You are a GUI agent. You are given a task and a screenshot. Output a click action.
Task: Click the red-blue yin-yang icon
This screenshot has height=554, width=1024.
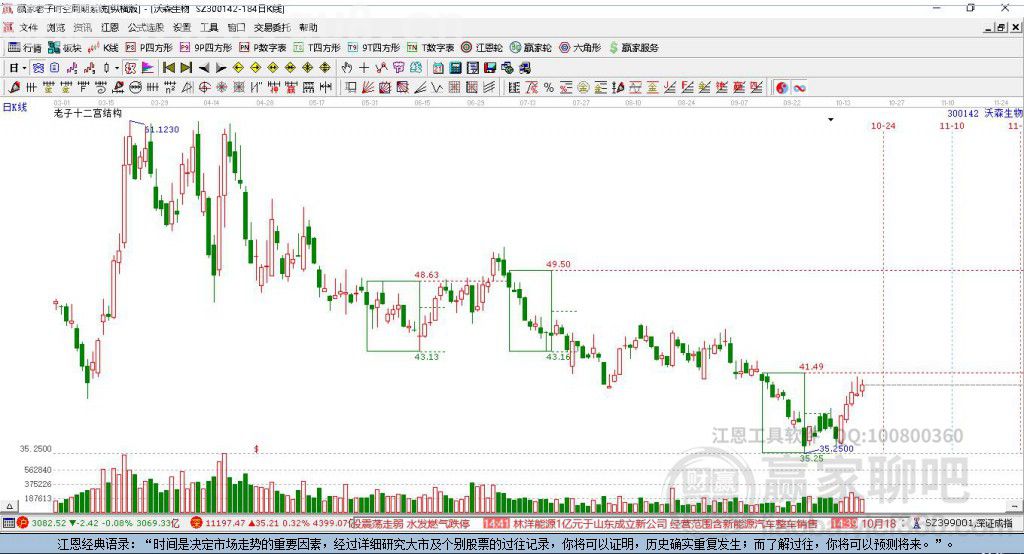(x=782, y=88)
